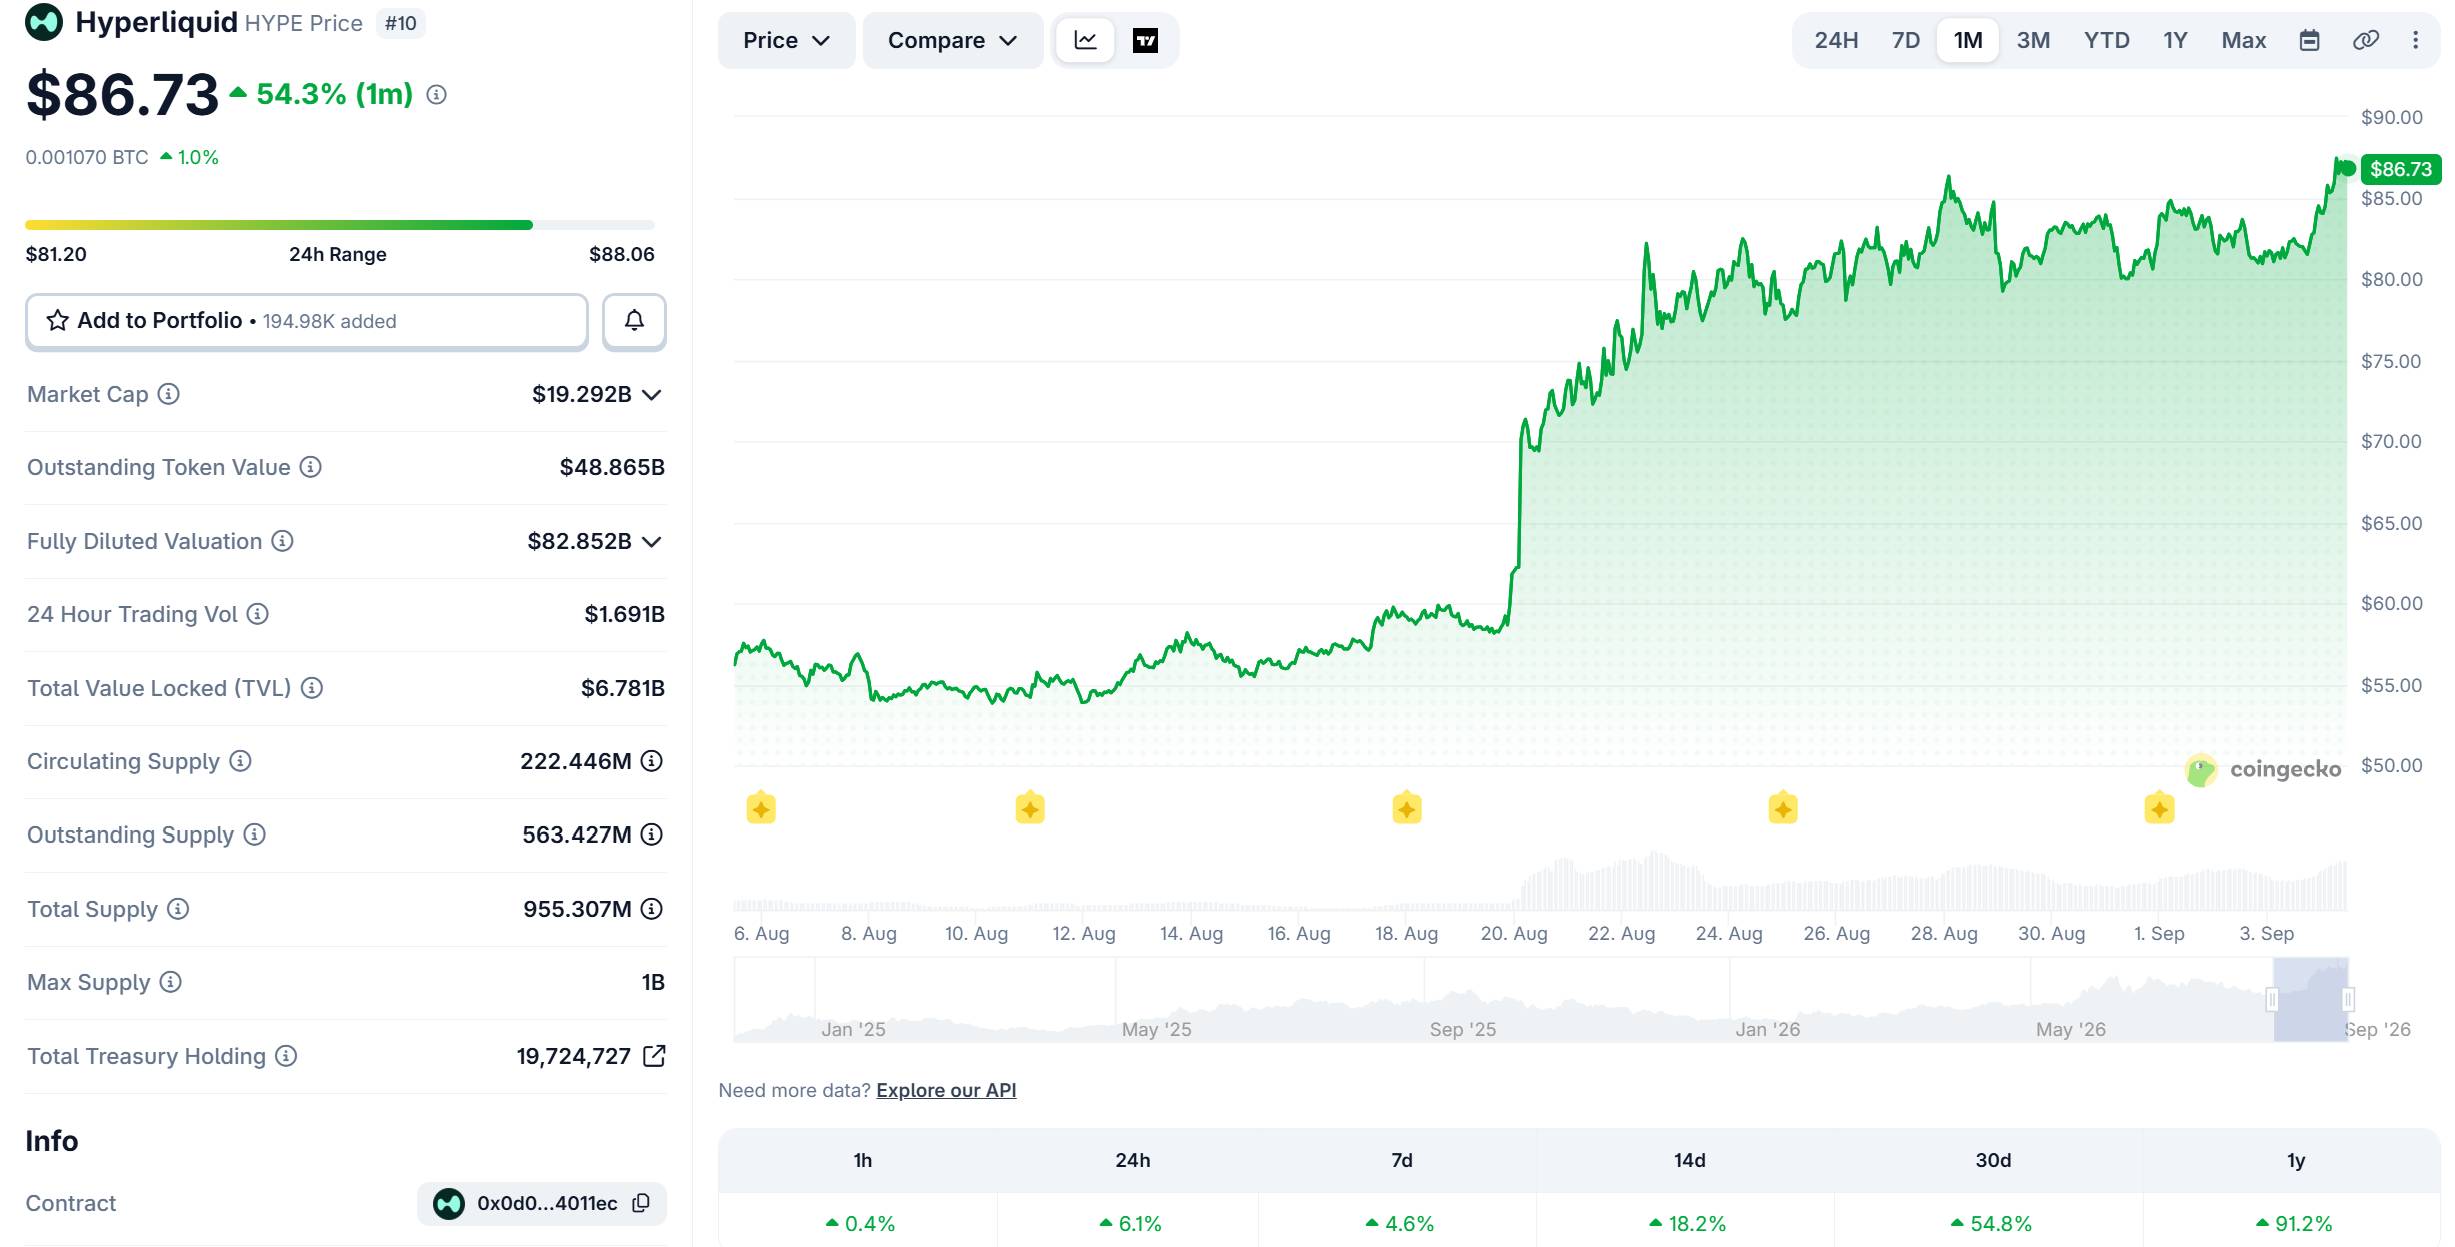Follow the Explore our API link

coord(946,1090)
